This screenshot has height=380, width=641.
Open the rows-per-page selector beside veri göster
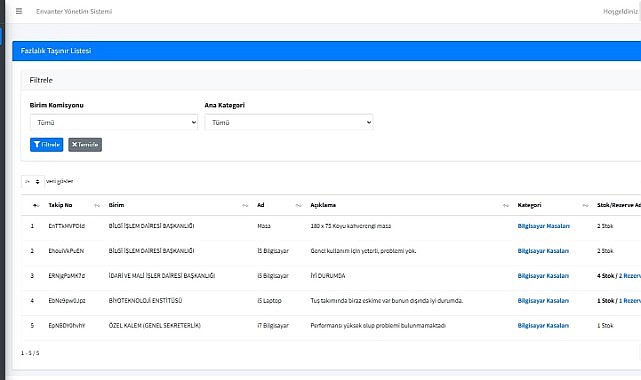[x=32, y=181]
